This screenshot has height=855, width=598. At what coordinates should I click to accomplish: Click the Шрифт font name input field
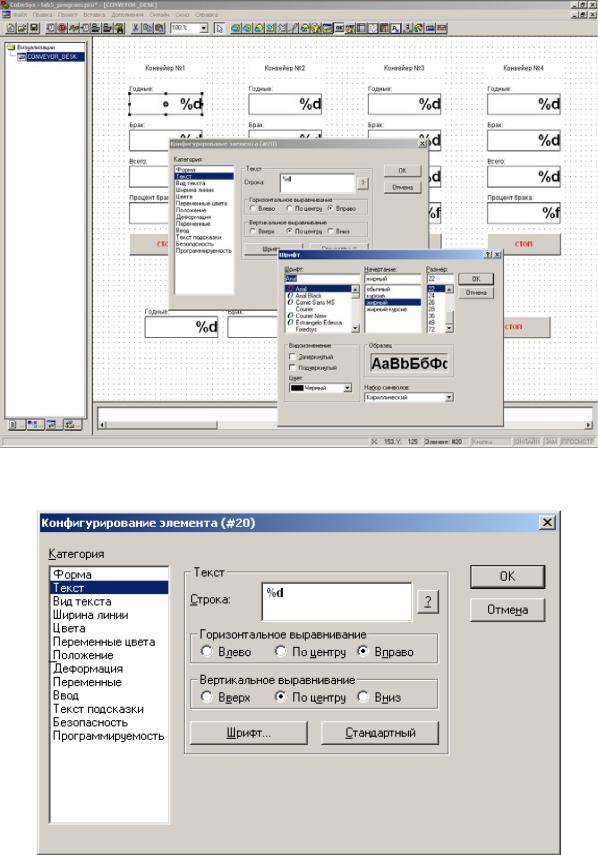tap(322, 279)
